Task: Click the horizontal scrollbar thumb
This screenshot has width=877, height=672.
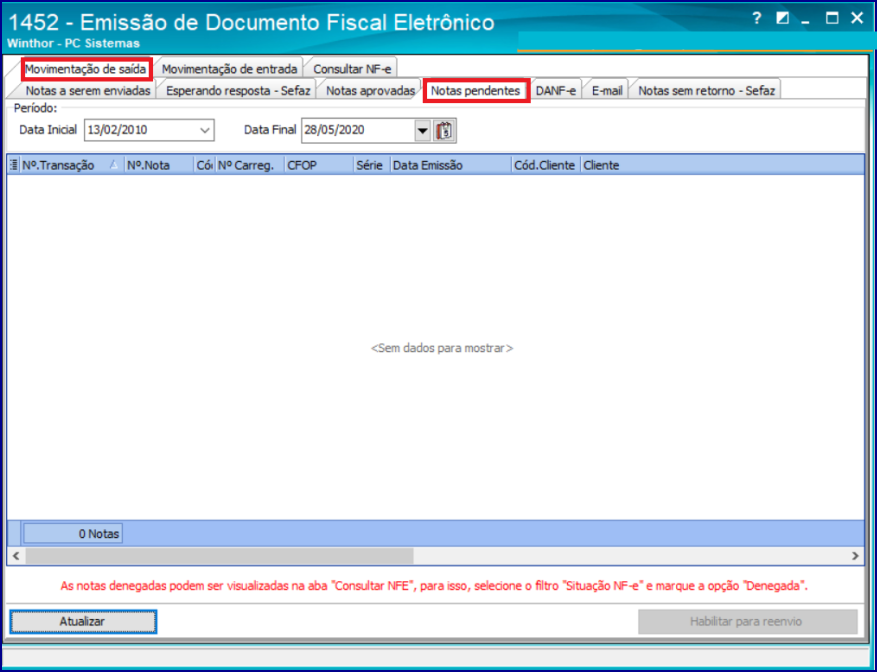Action: click(219, 556)
